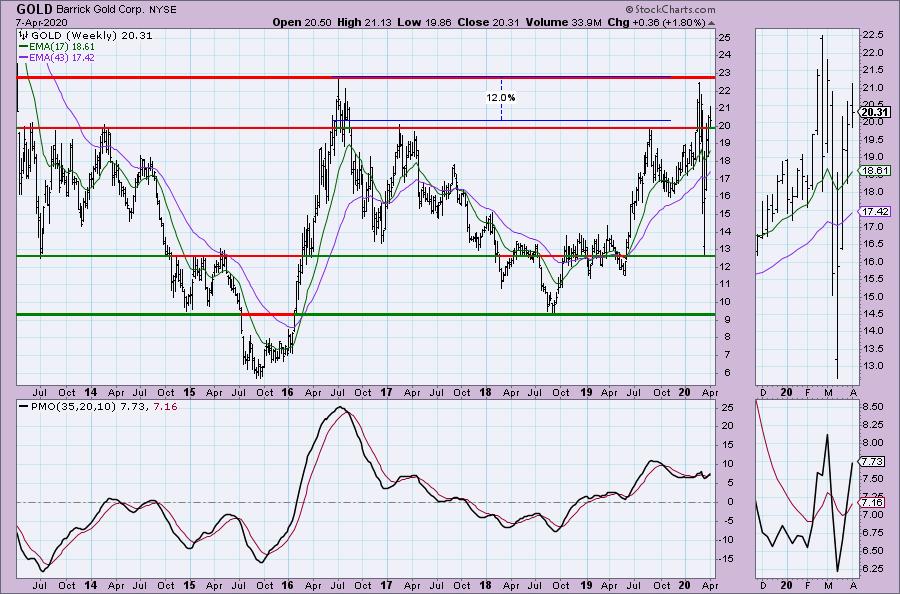Click the GOLD (Weekly) 20.31 legend label
This screenshot has height=594, width=900.
click(x=92, y=36)
